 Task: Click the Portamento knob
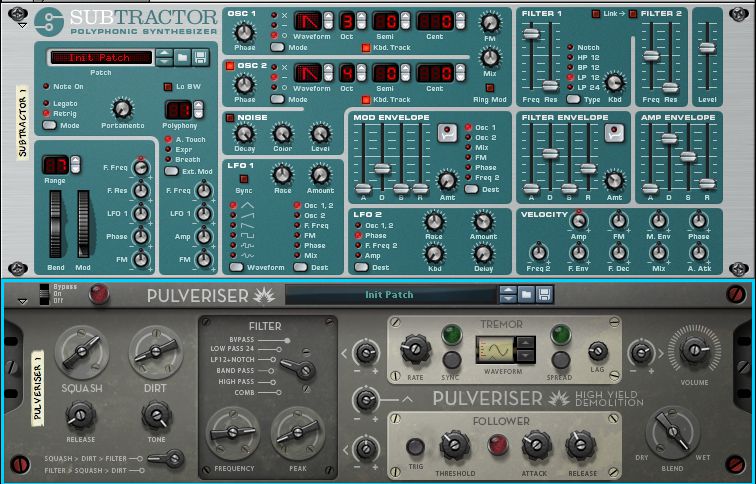pyautogui.click(x=122, y=109)
